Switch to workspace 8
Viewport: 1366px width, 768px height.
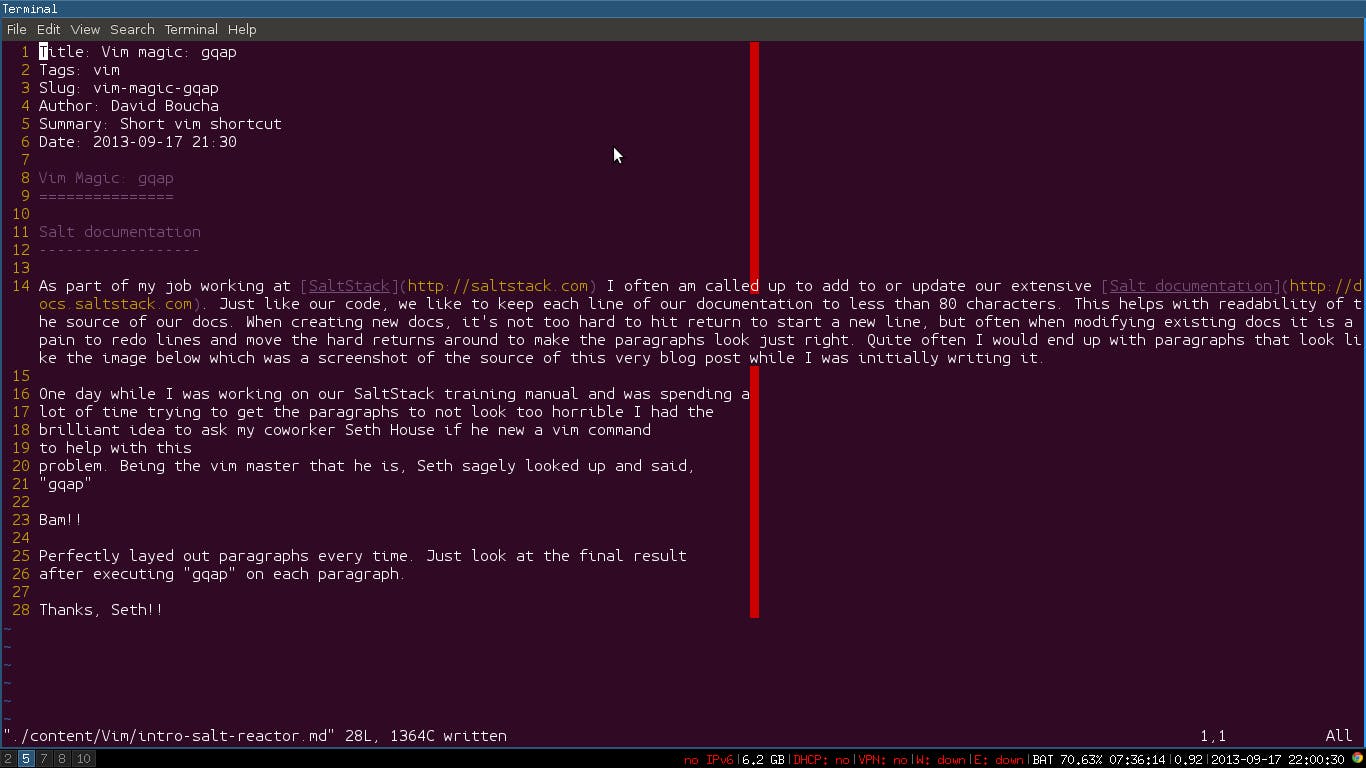[63, 759]
